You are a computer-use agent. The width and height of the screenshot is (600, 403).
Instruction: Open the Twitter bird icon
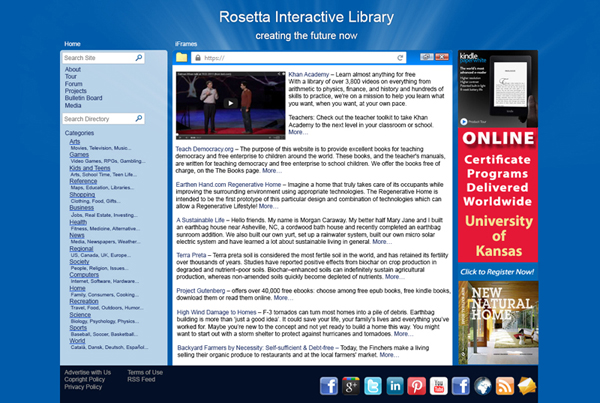click(x=373, y=386)
